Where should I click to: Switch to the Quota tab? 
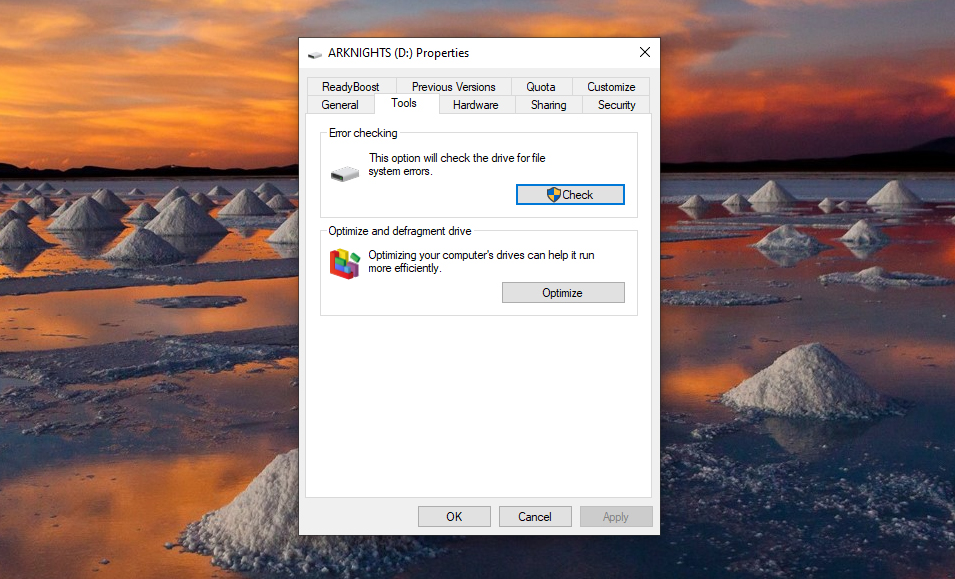click(x=540, y=86)
